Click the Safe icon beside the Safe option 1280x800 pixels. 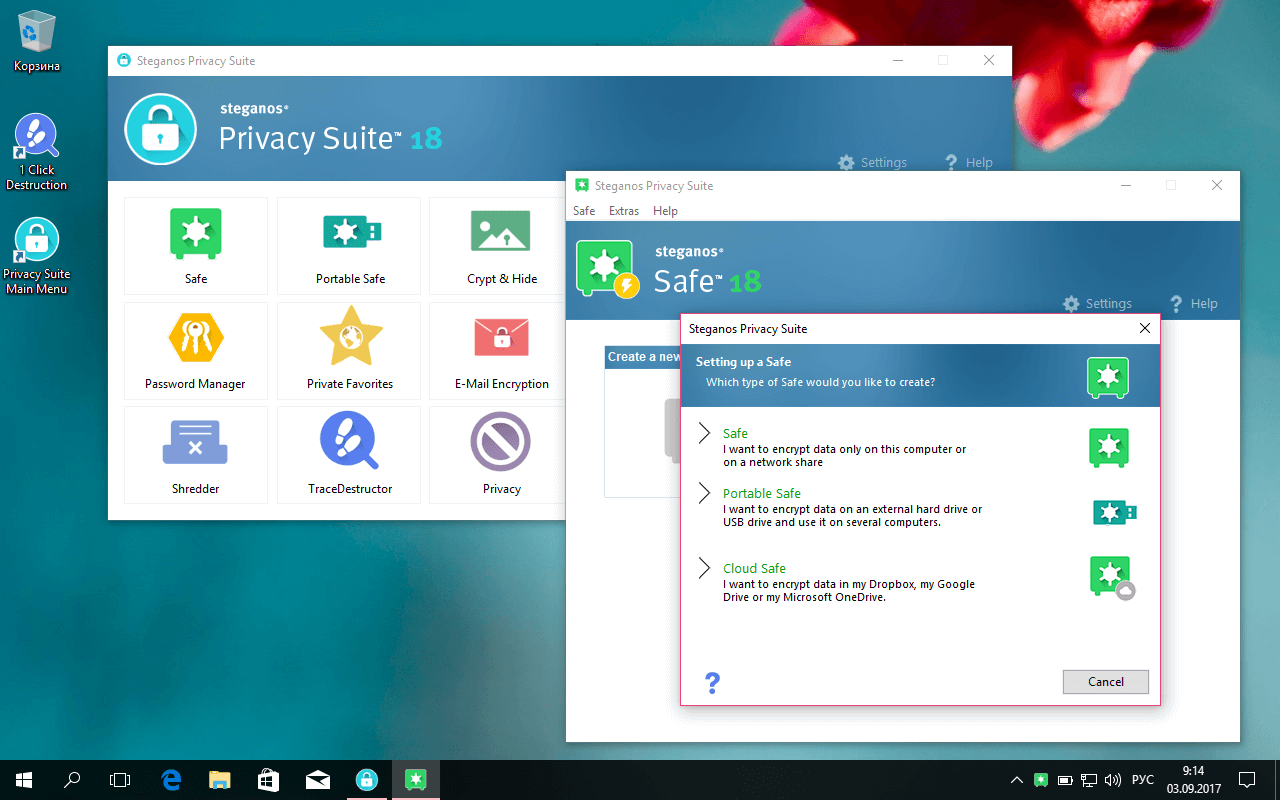(x=1108, y=447)
